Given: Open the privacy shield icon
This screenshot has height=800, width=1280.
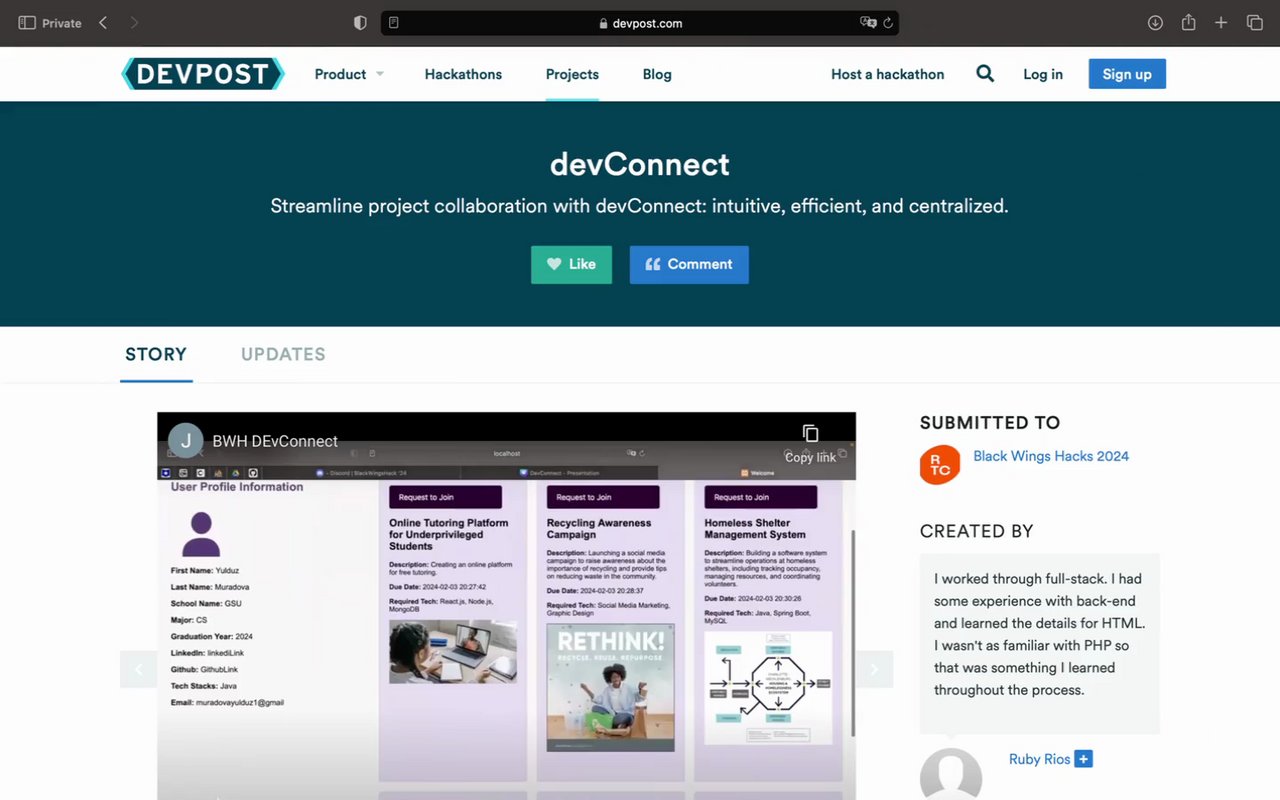Looking at the screenshot, I should pyautogui.click(x=360, y=22).
